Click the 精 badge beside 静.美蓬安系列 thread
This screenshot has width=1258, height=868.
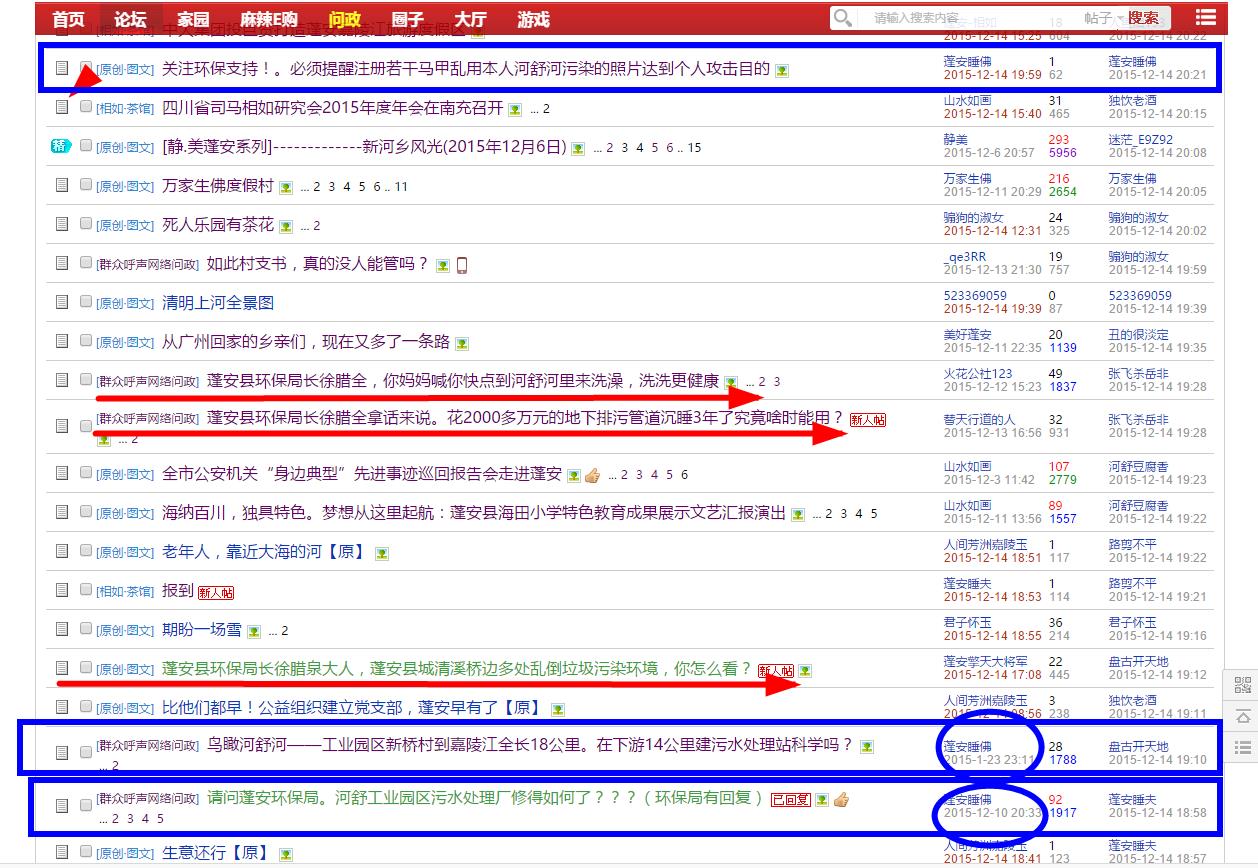pyautogui.click(x=61, y=146)
